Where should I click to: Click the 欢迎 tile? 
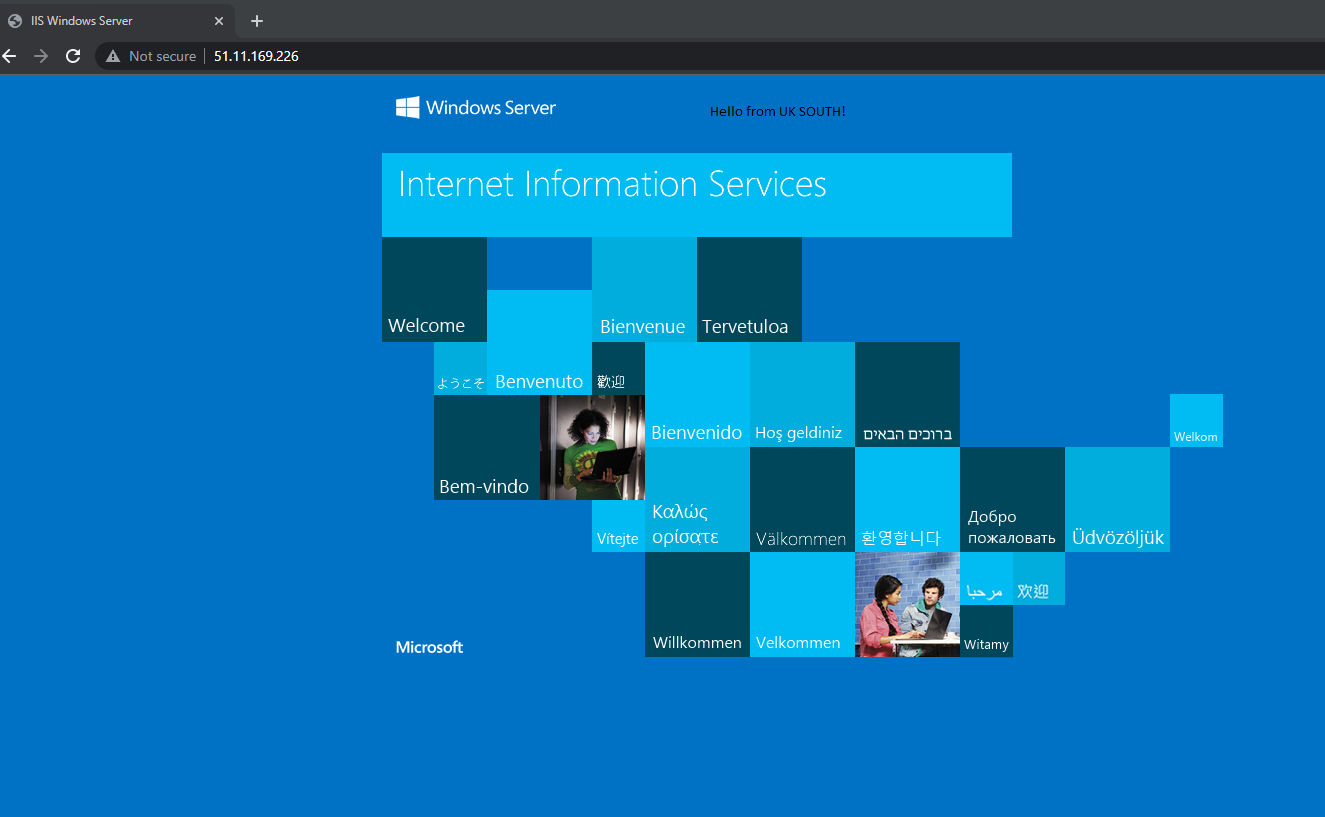point(1039,579)
